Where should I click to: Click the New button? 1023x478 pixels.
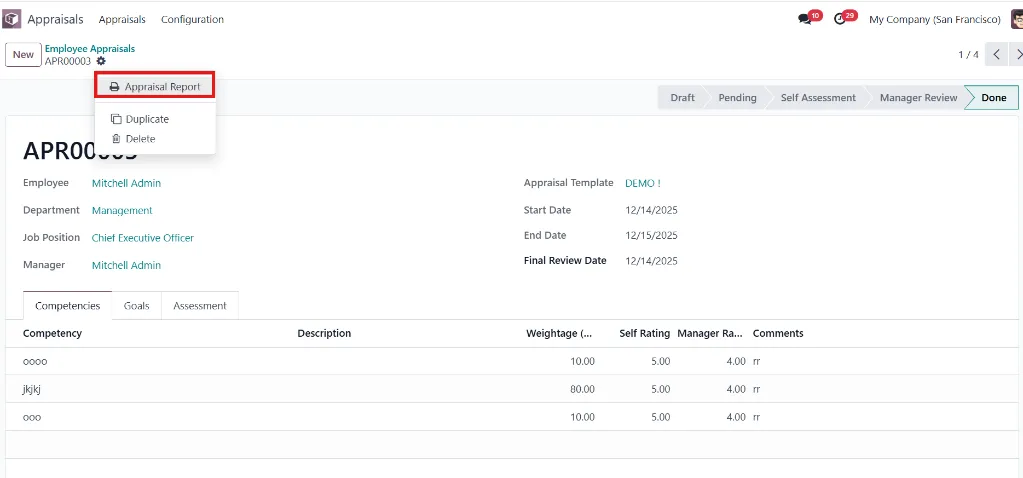coord(23,55)
